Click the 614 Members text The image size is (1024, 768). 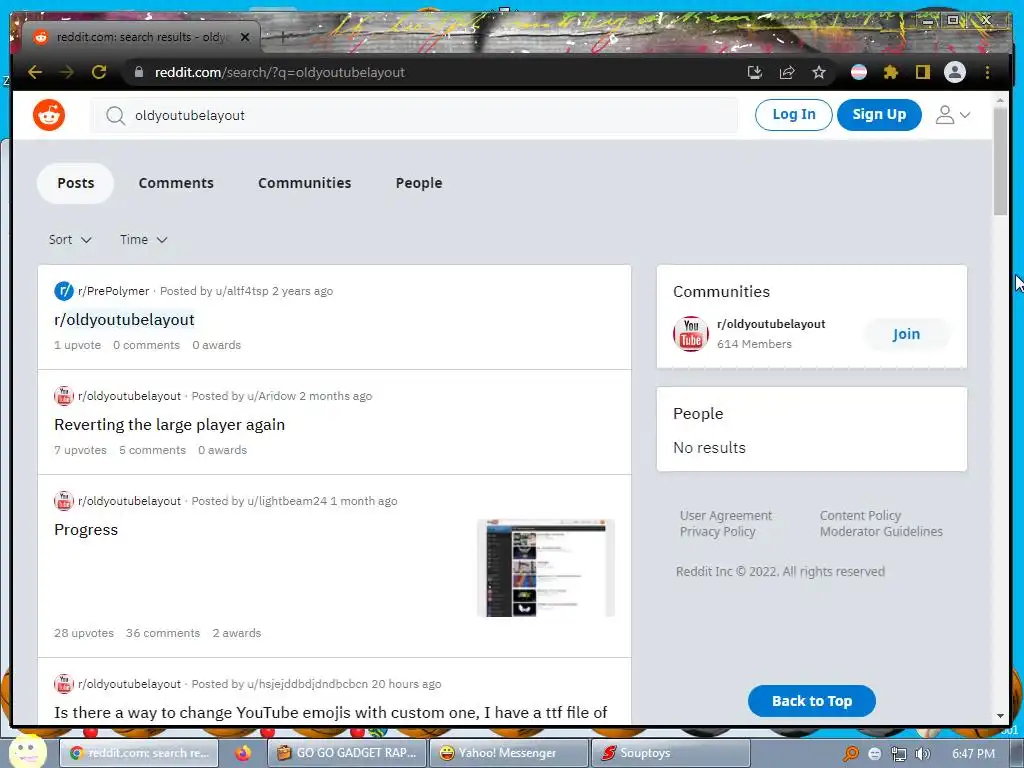pyautogui.click(x=754, y=344)
